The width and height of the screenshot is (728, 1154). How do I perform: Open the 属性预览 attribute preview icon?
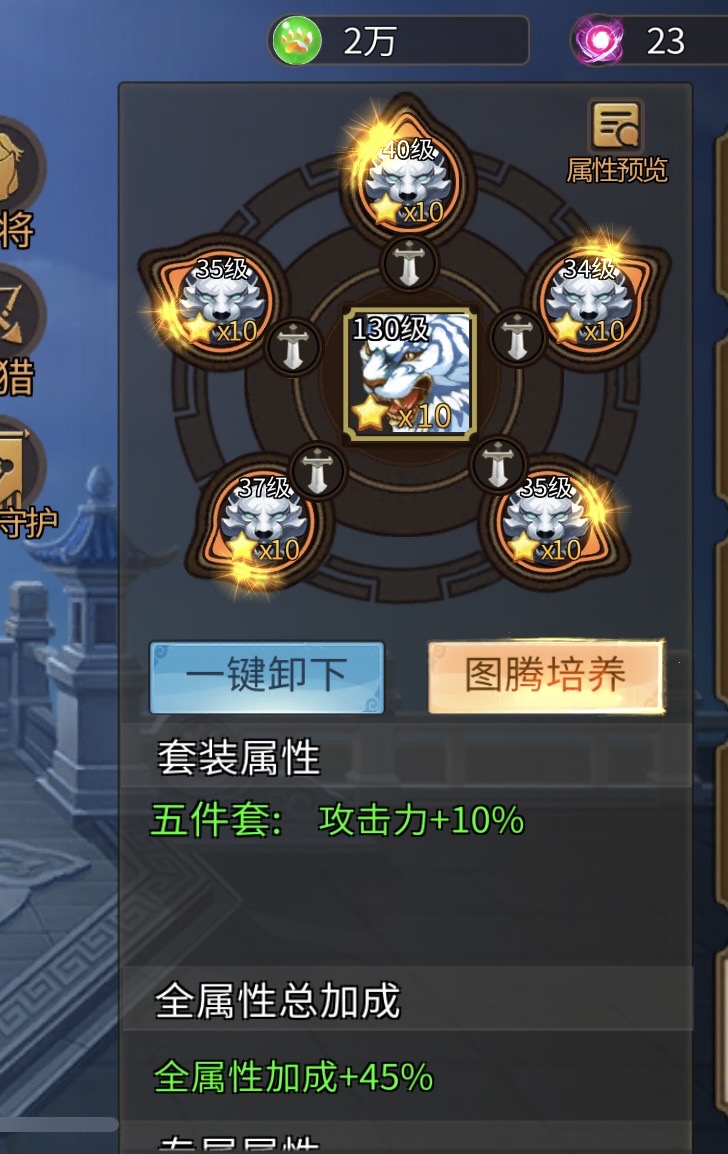616,142
